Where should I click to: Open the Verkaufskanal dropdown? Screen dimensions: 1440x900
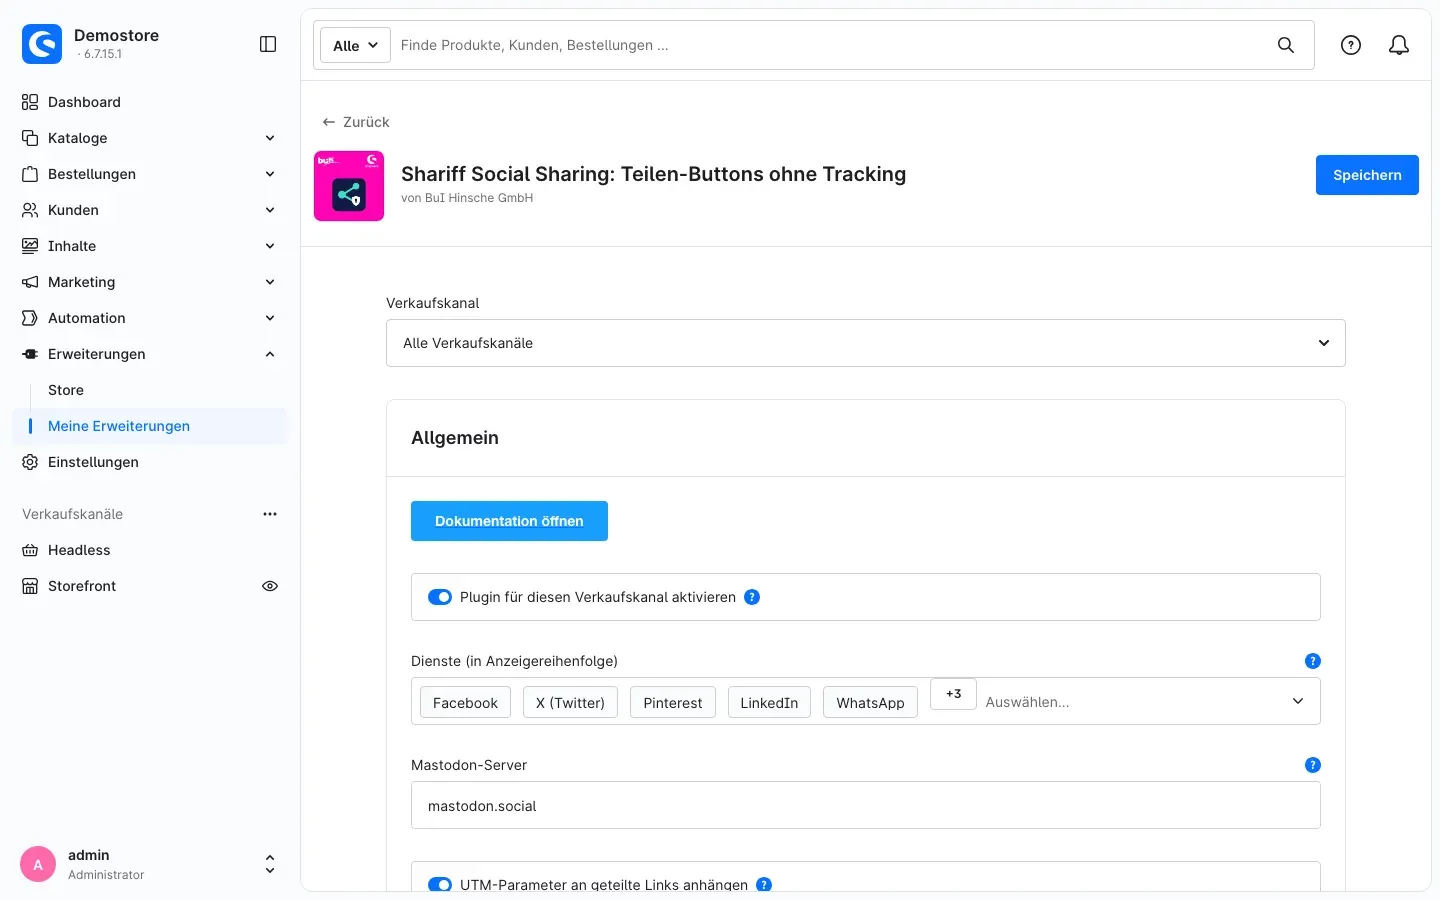(x=866, y=343)
